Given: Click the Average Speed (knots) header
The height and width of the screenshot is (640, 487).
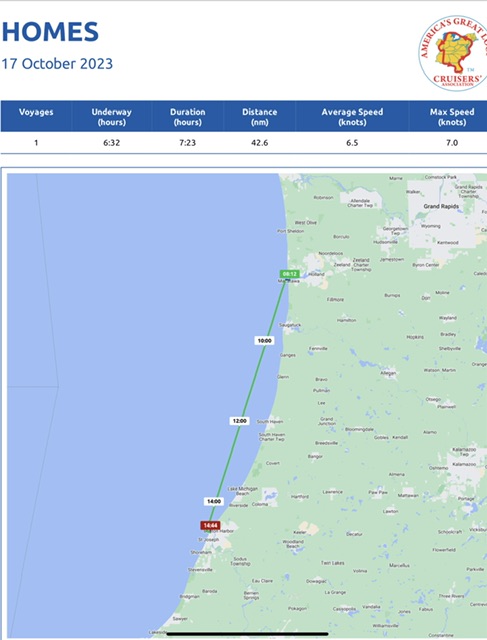Looking at the screenshot, I should coord(352,117).
